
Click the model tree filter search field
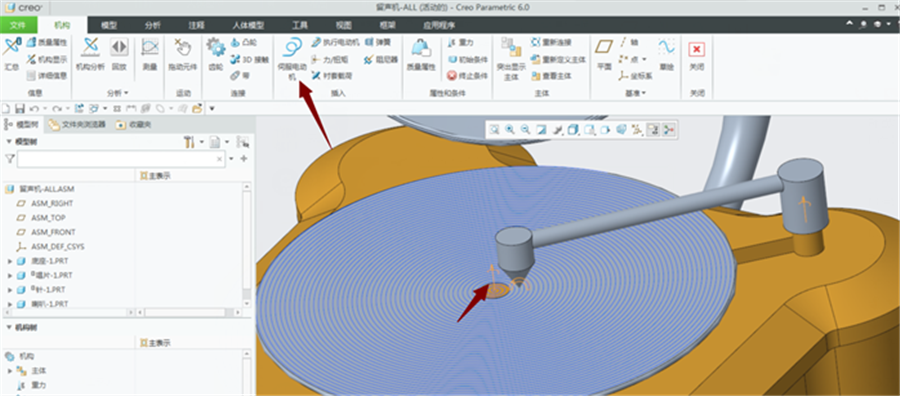[x=121, y=159]
